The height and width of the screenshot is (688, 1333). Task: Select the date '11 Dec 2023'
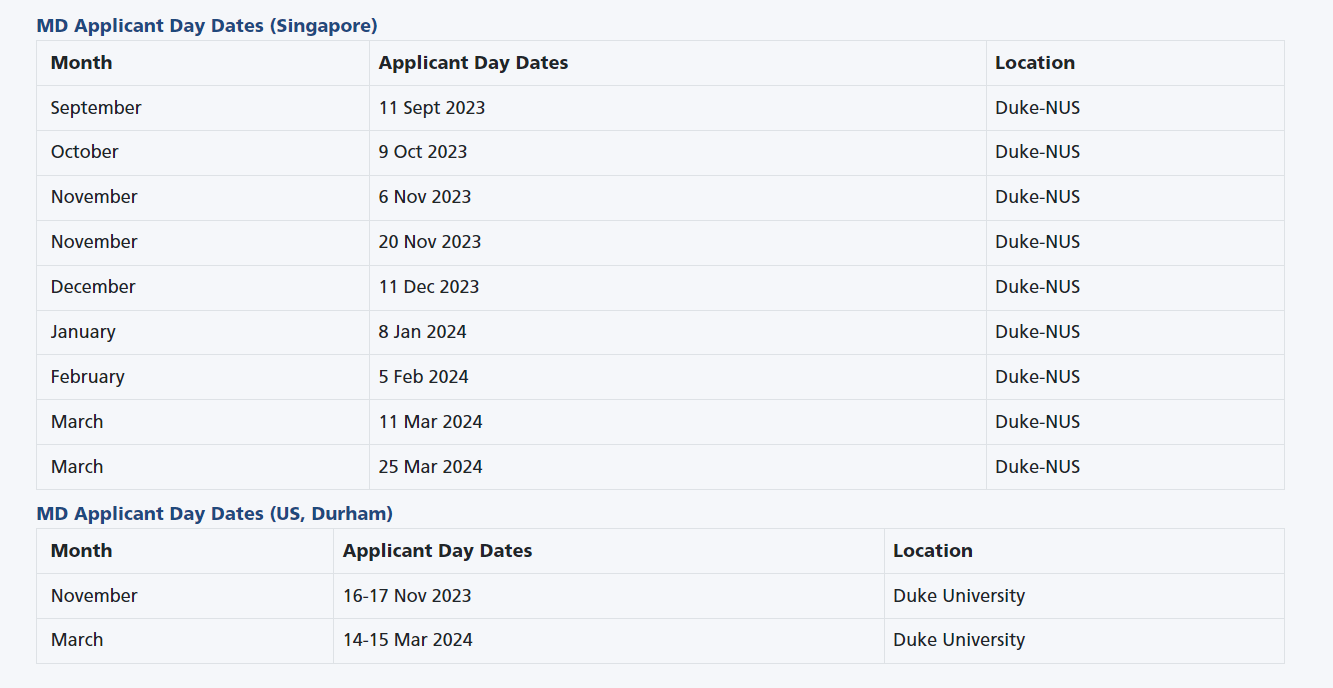click(x=429, y=287)
